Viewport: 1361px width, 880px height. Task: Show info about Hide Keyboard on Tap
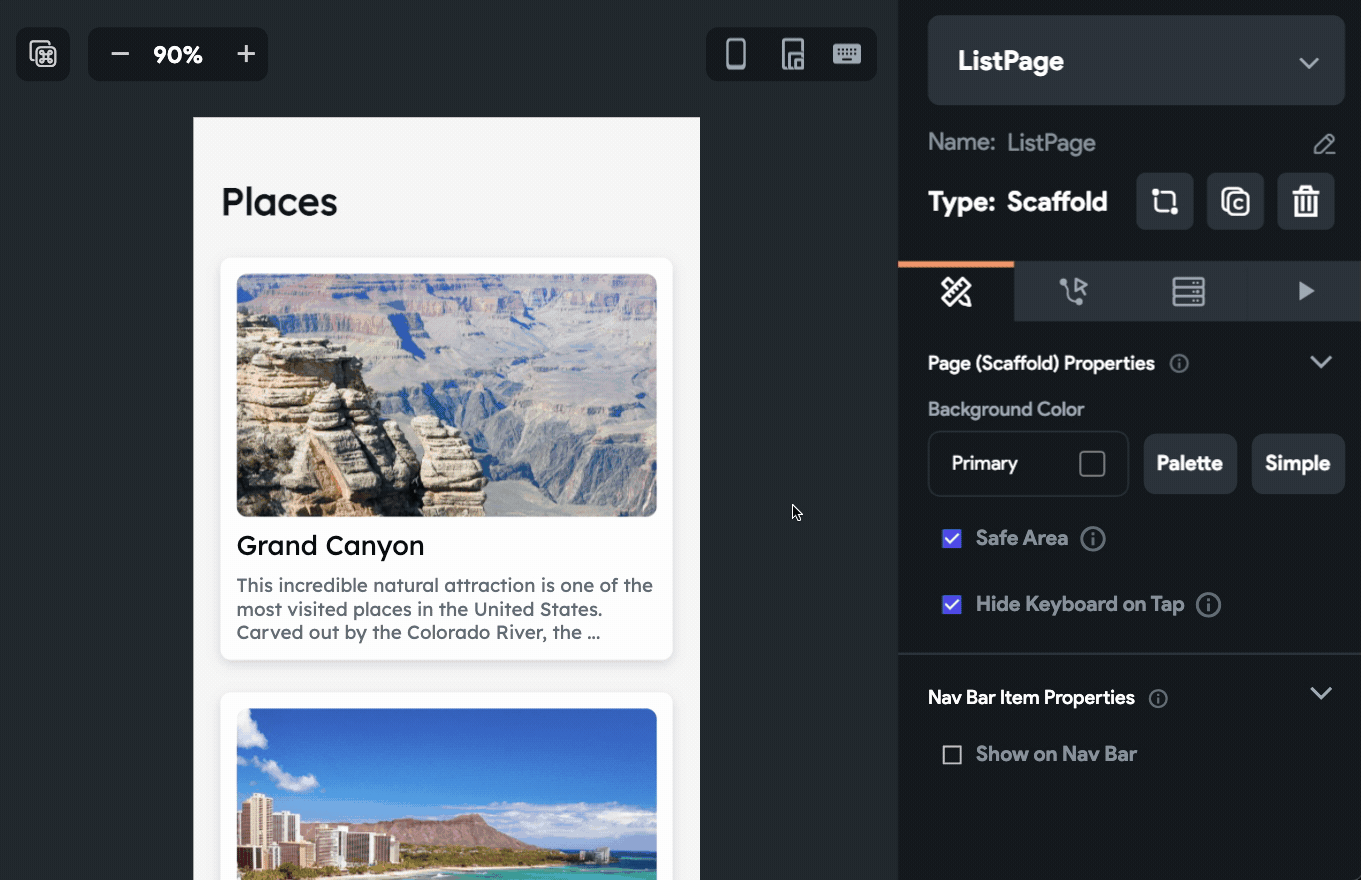[1208, 605]
